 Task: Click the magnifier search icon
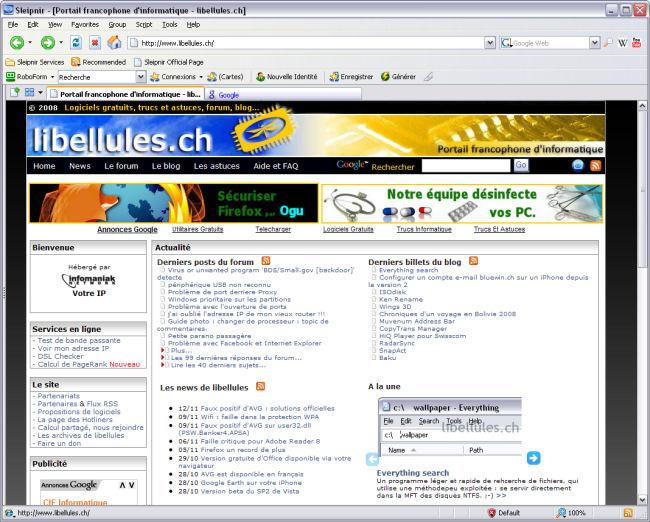tap(607, 43)
